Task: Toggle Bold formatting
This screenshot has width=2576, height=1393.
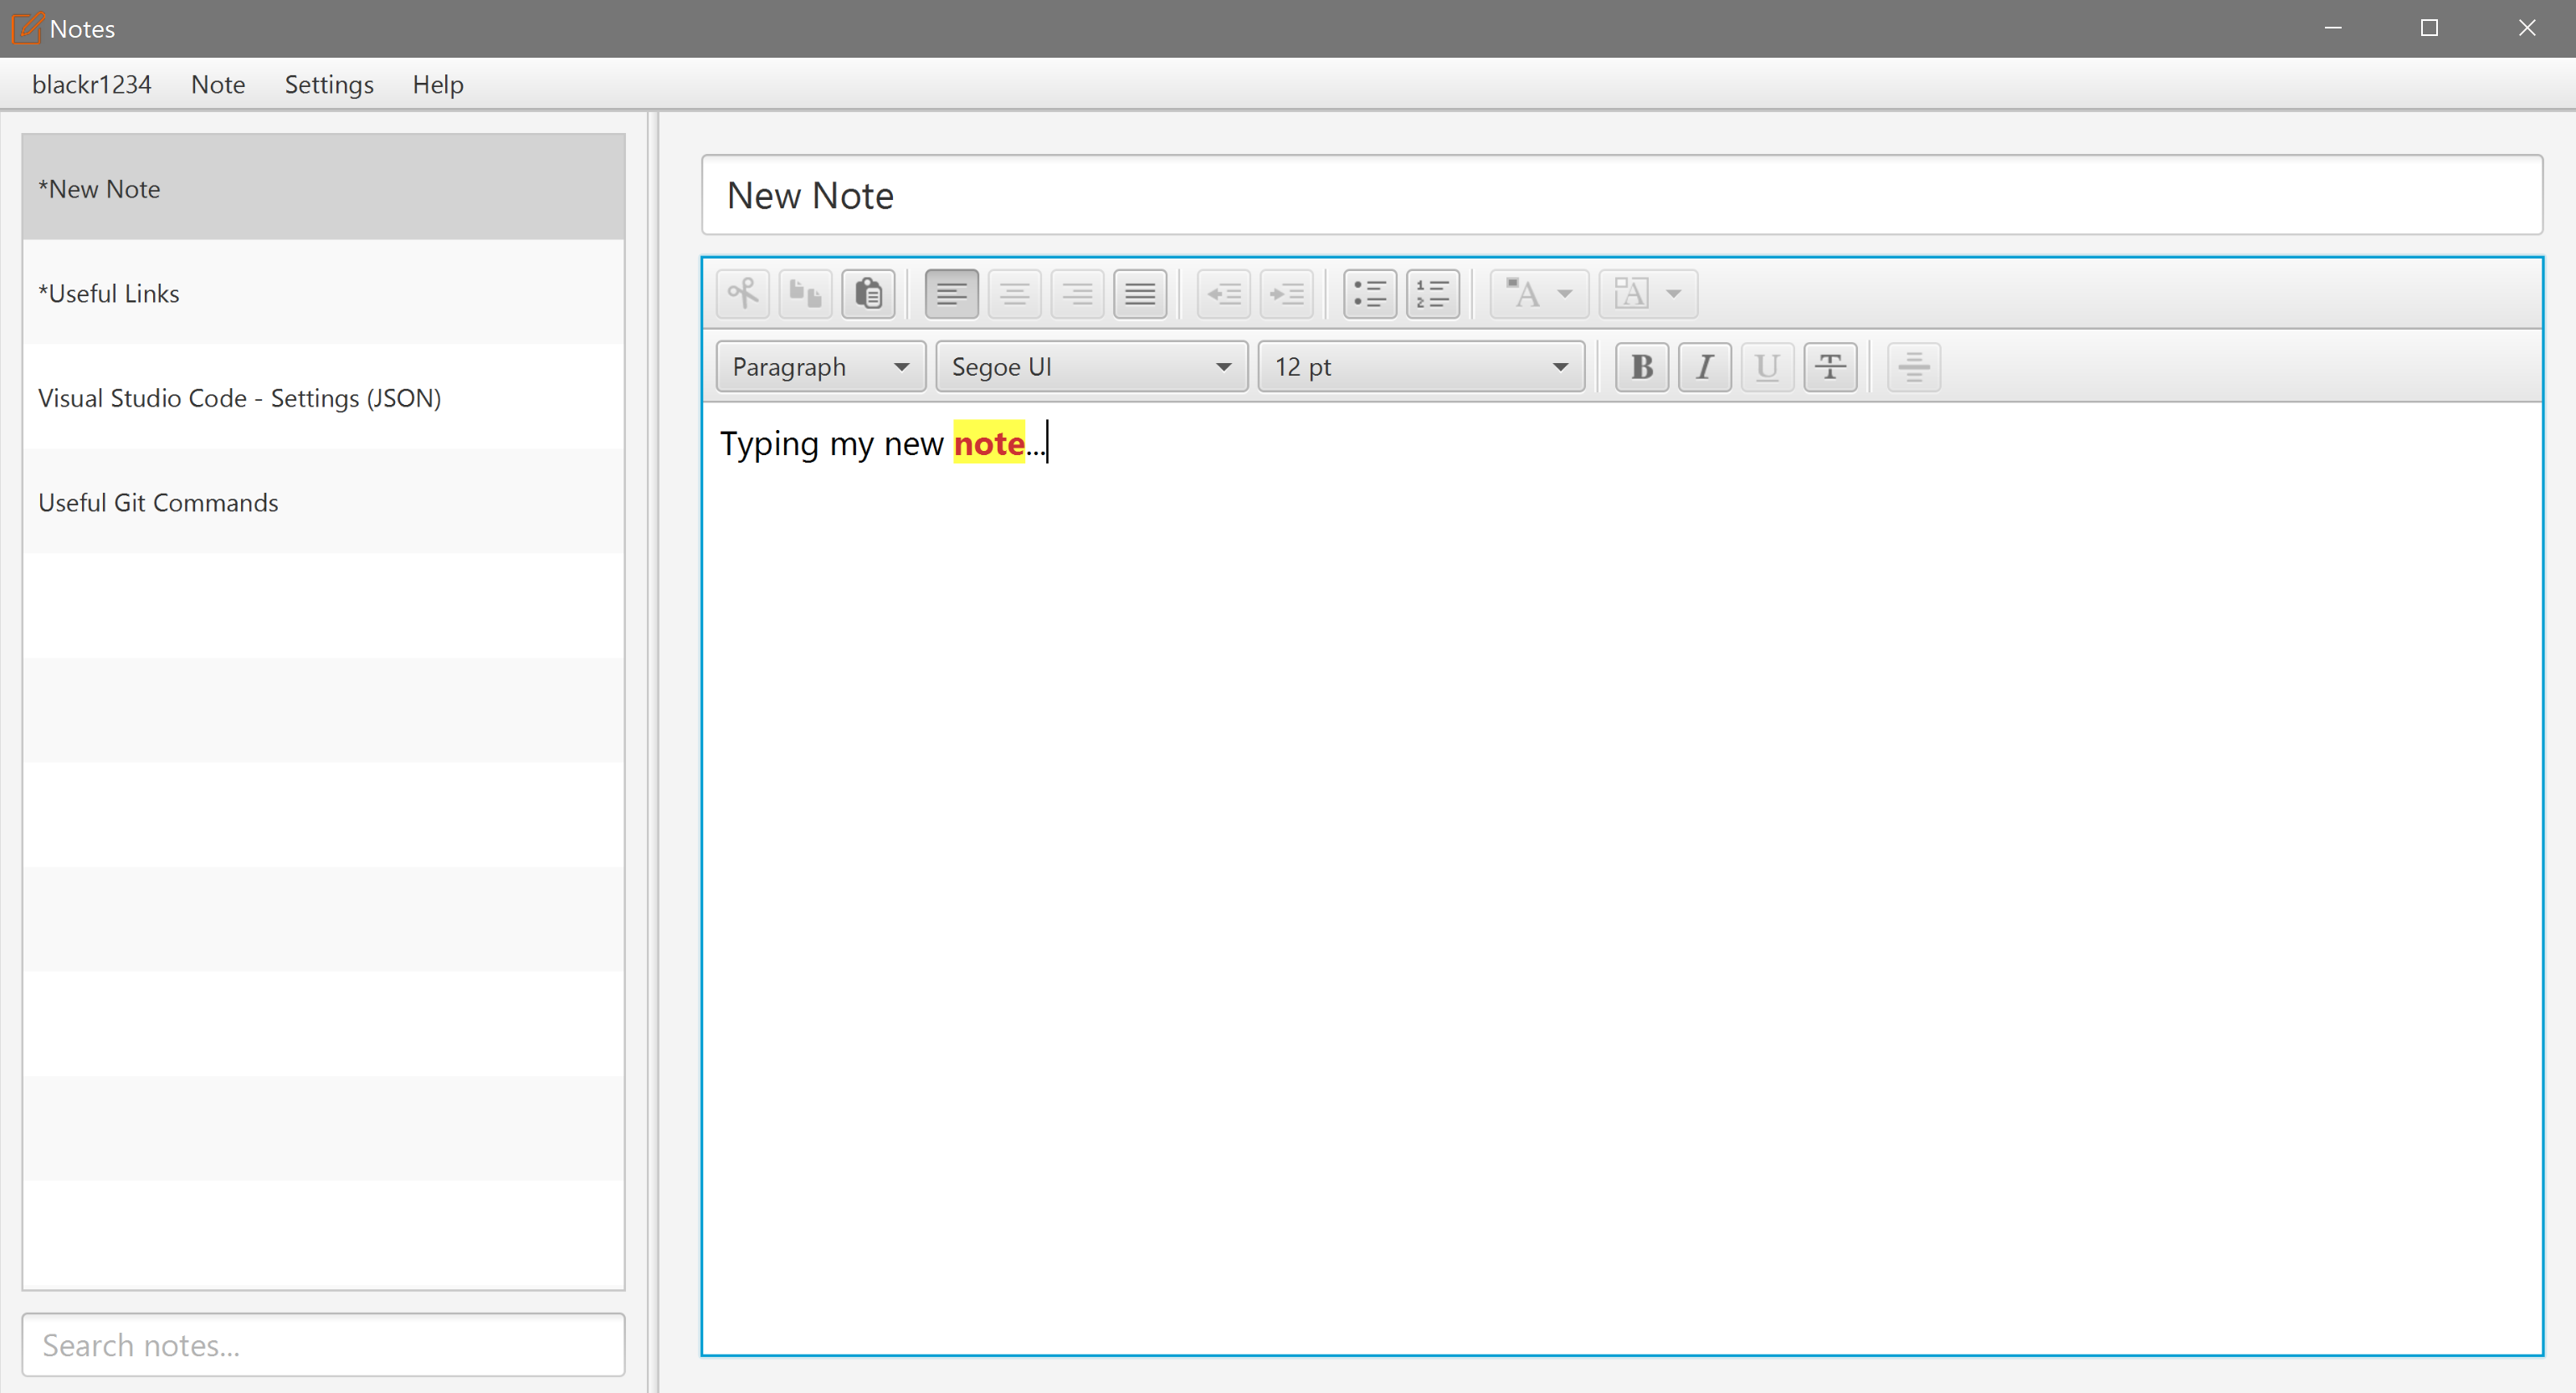Action: coord(1642,367)
